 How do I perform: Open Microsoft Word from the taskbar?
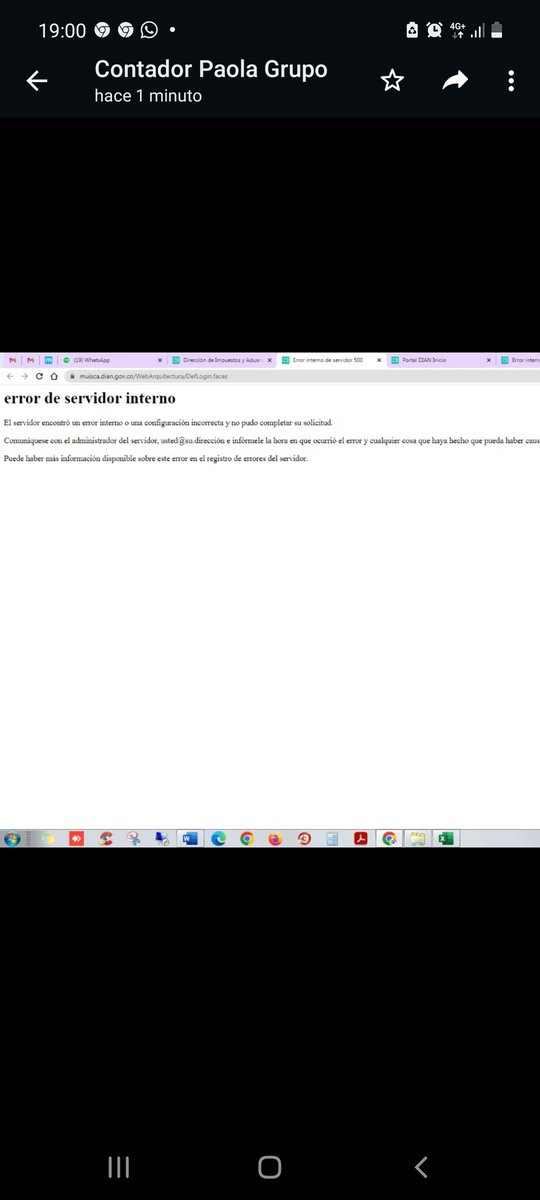(x=189, y=838)
